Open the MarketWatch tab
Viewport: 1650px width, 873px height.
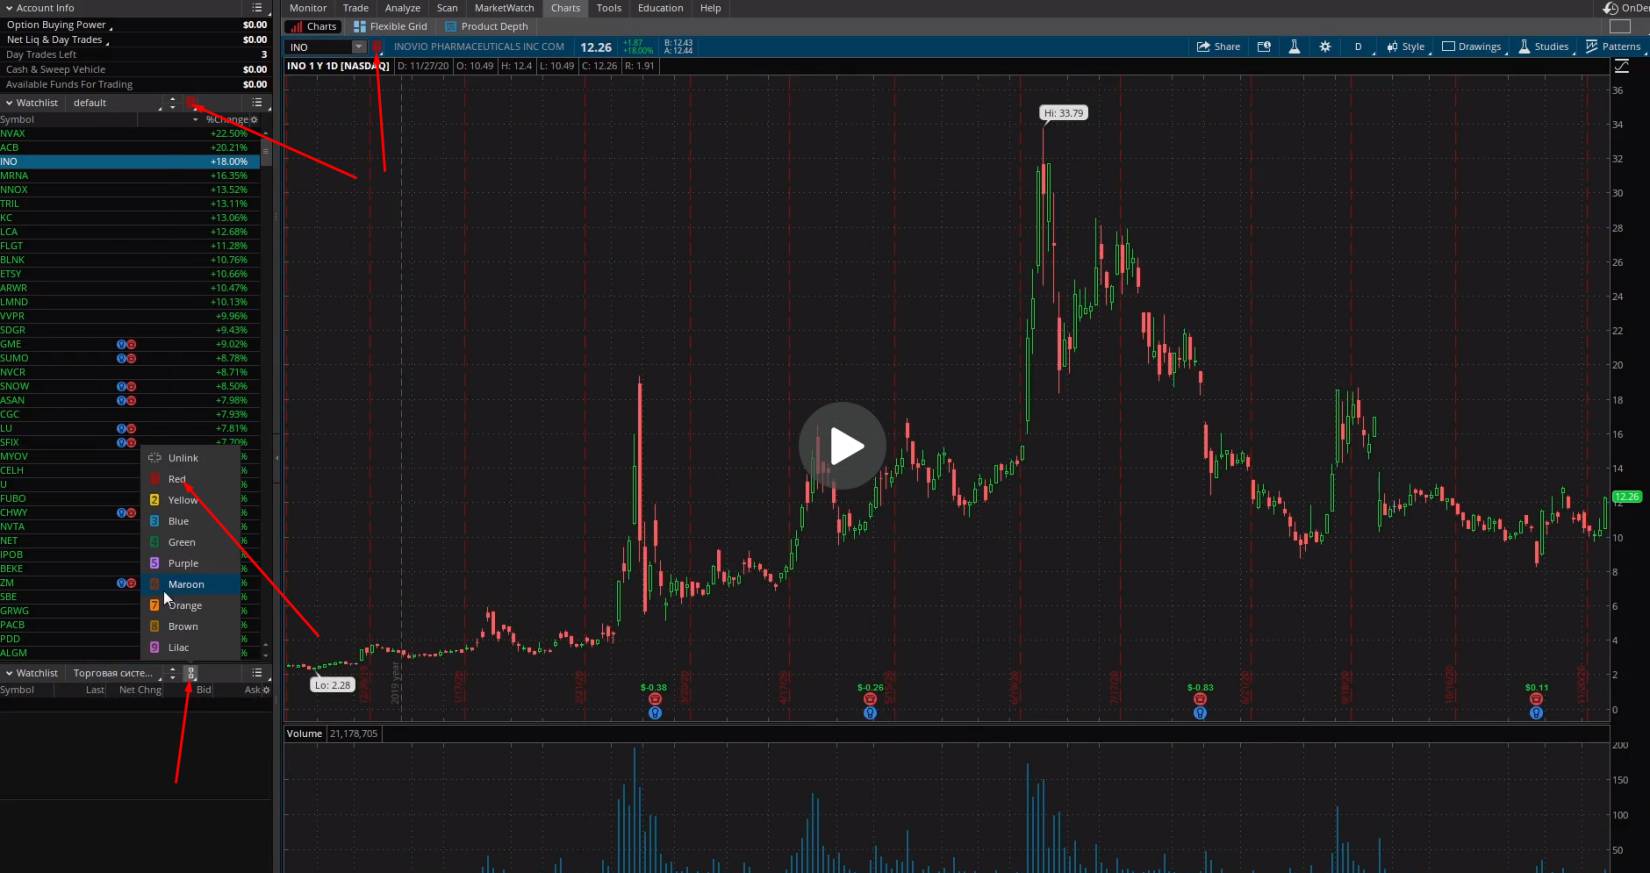(x=504, y=8)
